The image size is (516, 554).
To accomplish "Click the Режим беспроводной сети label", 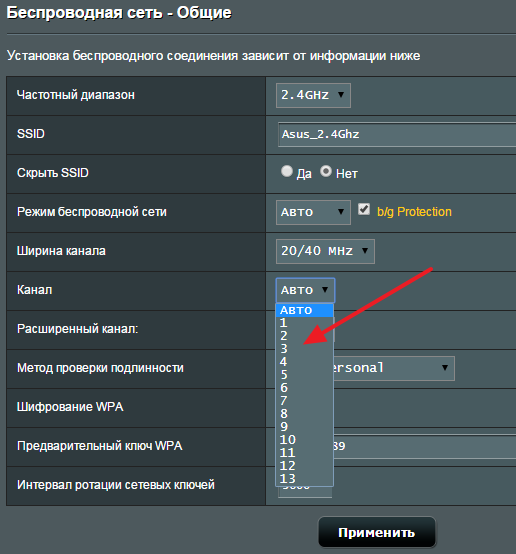I will [92, 212].
